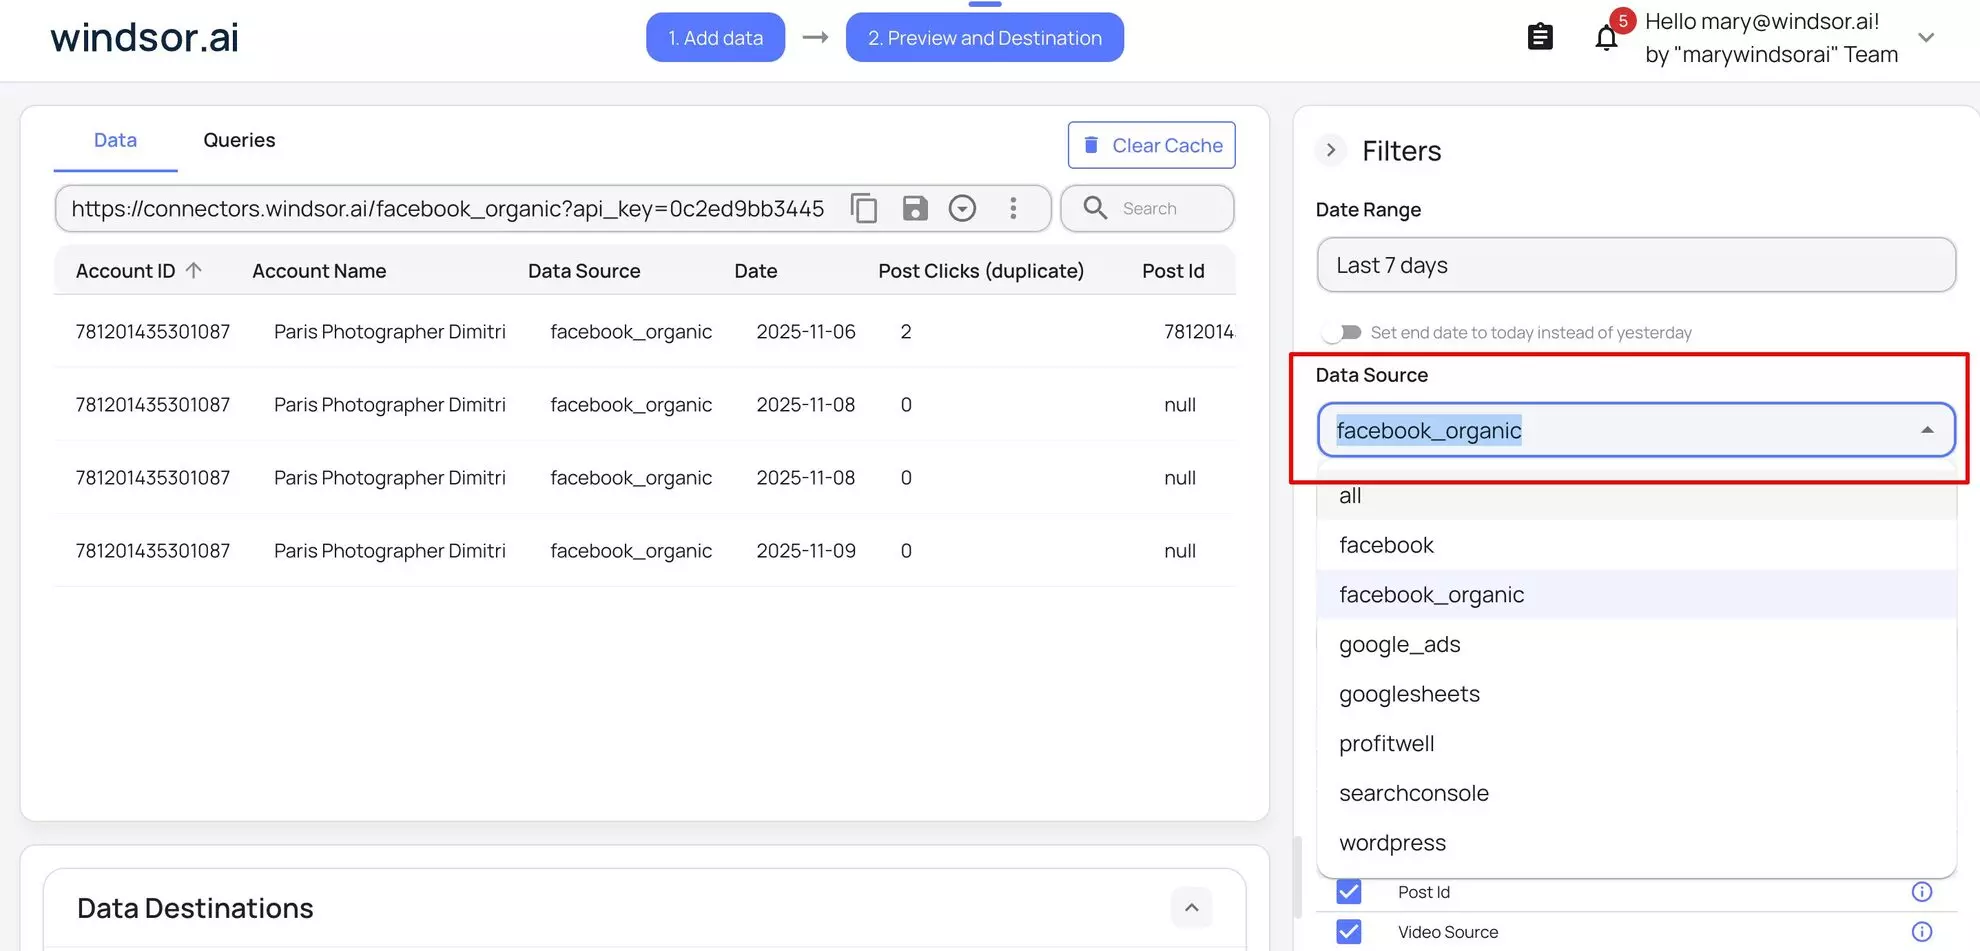The height and width of the screenshot is (951, 1980).
Task: Expand the user account menu chevron
Action: pyautogui.click(x=1926, y=38)
